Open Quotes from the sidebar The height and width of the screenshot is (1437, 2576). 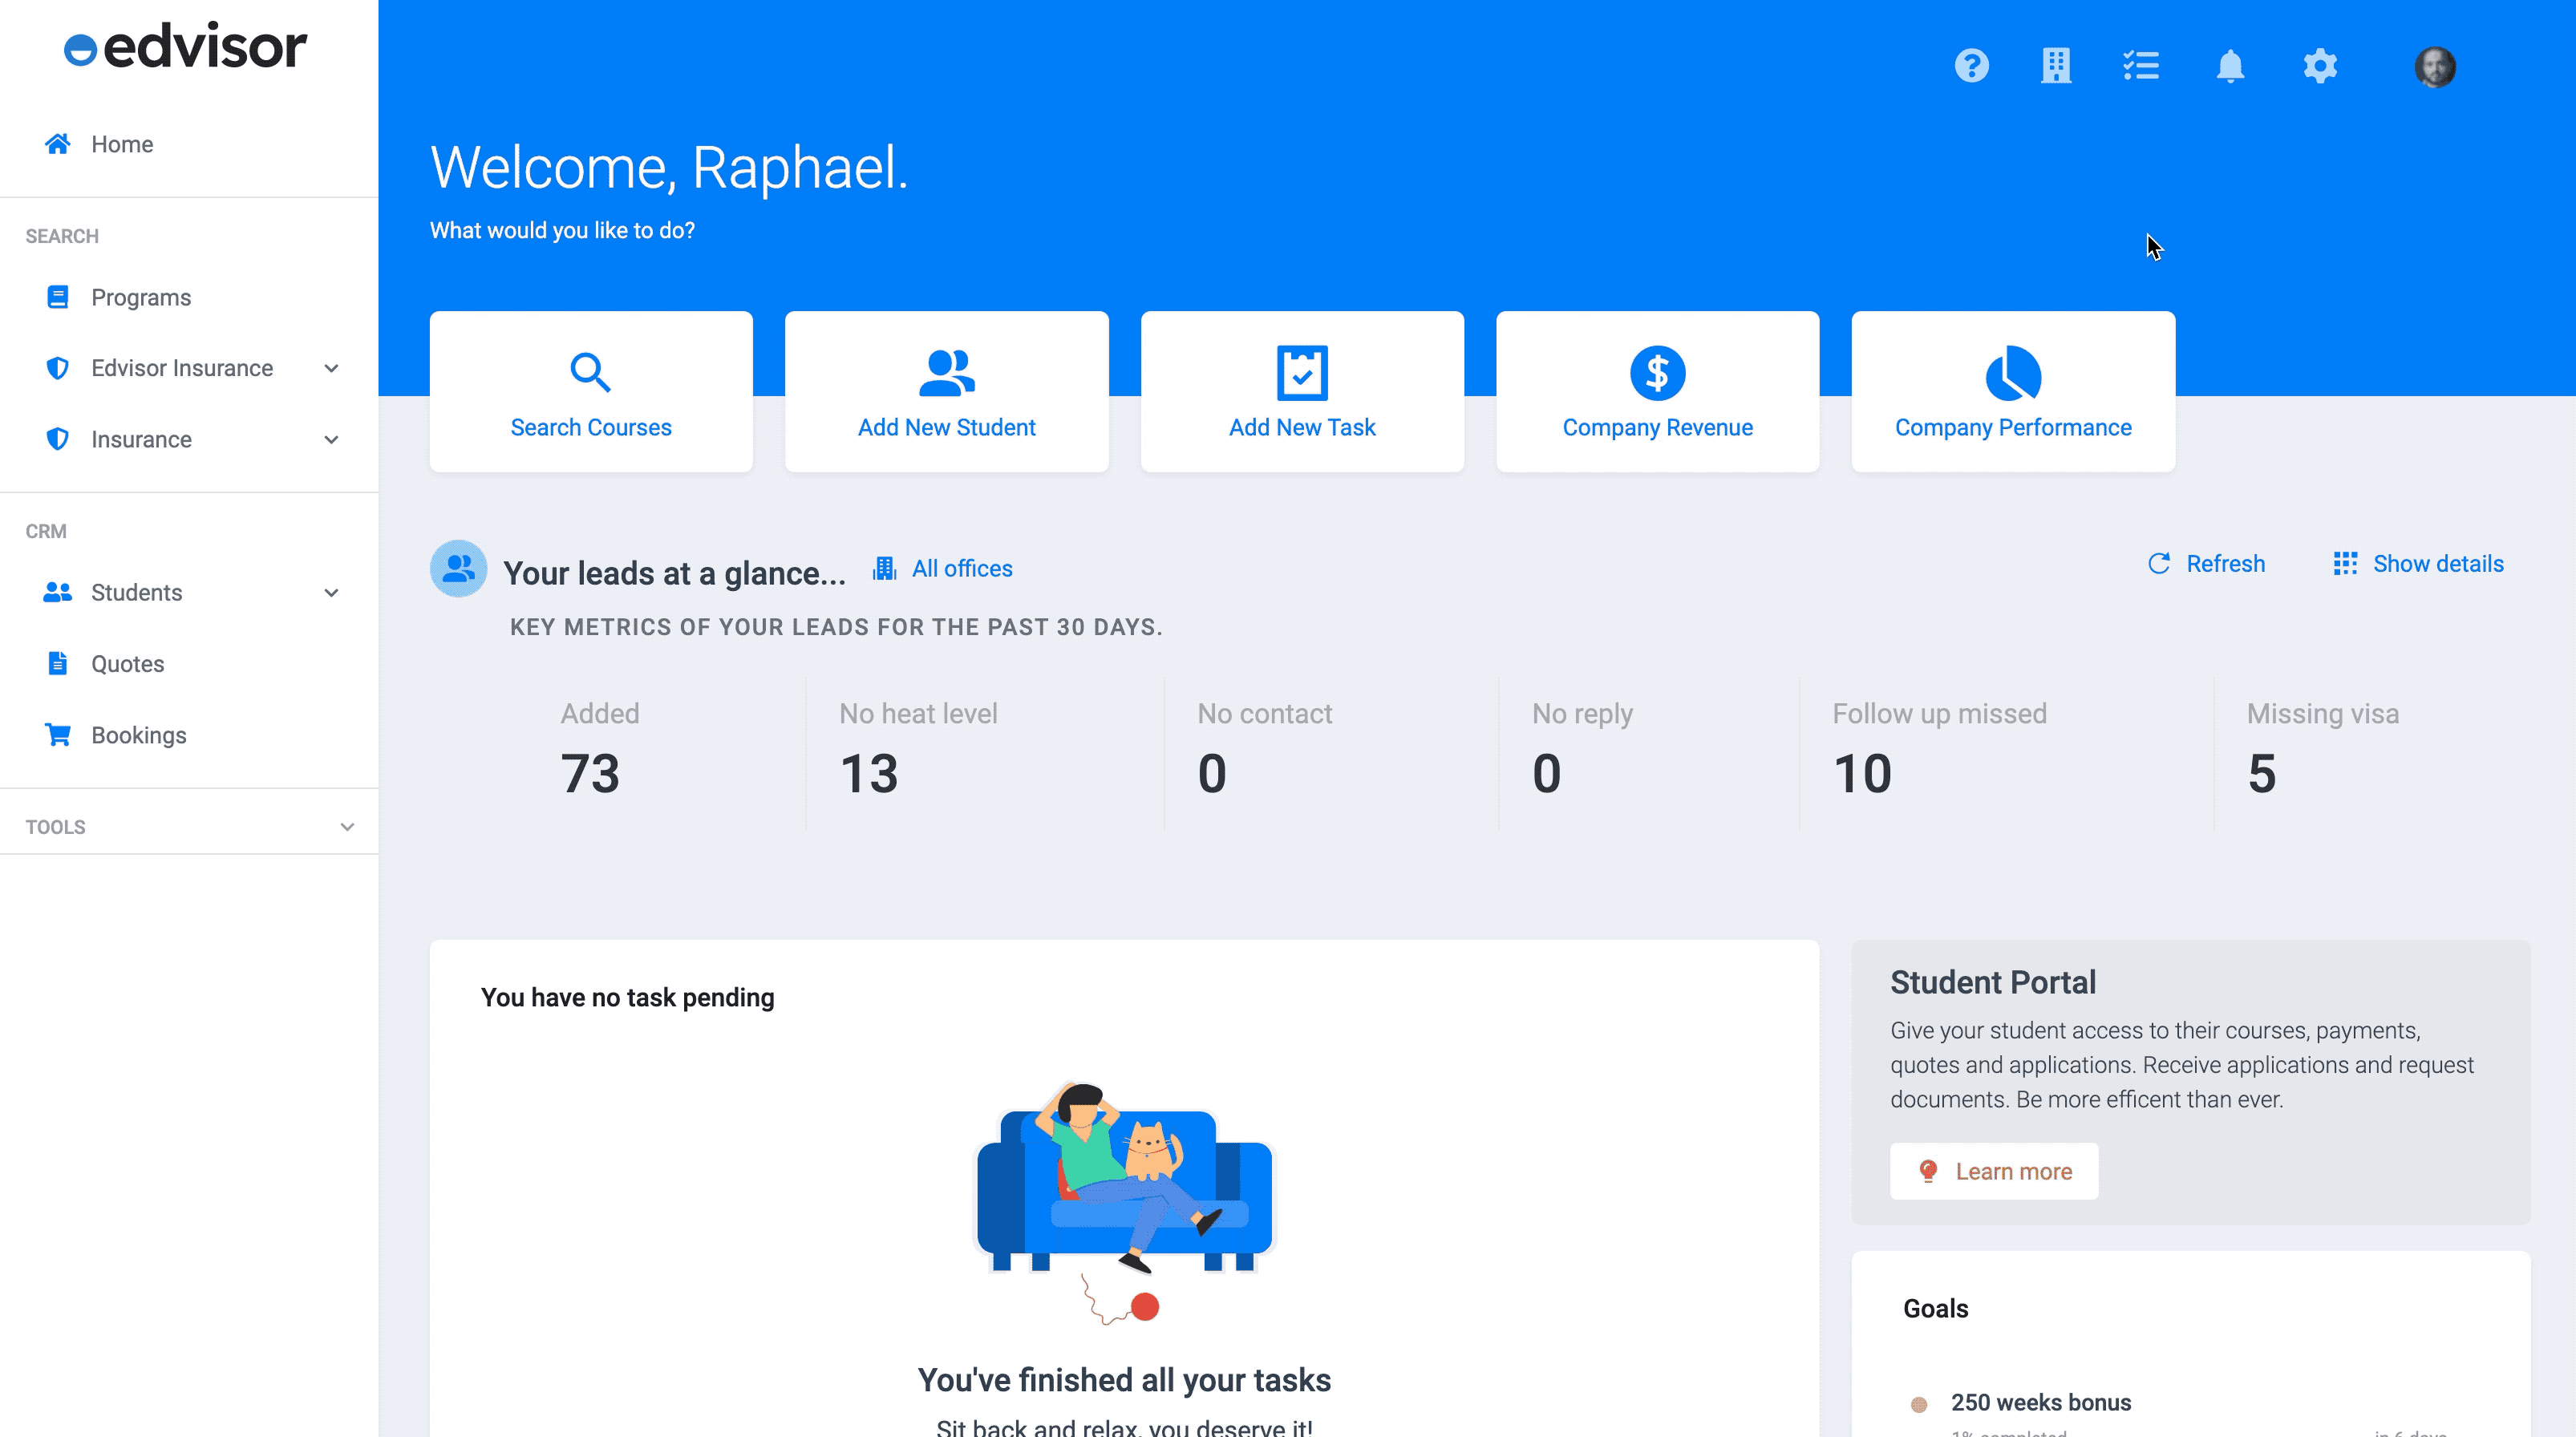[x=127, y=663]
